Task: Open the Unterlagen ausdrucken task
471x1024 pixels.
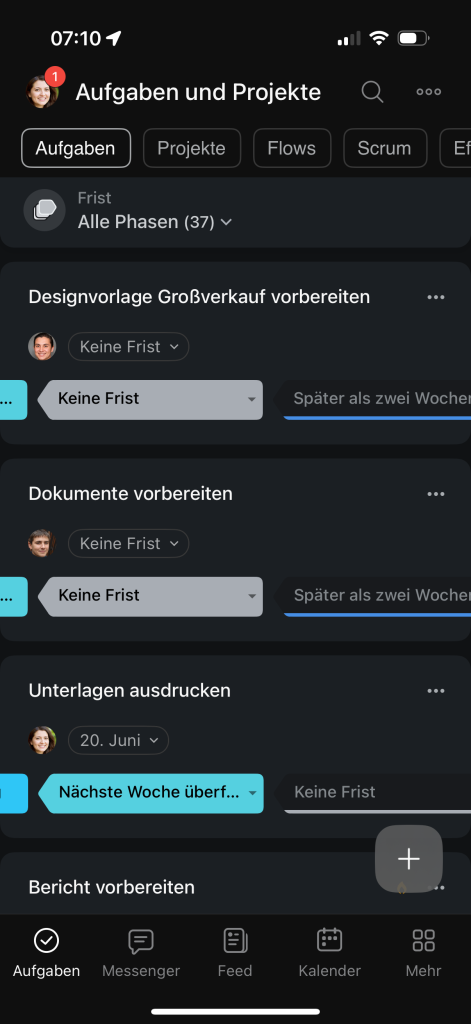Action: click(x=129, y=691)
